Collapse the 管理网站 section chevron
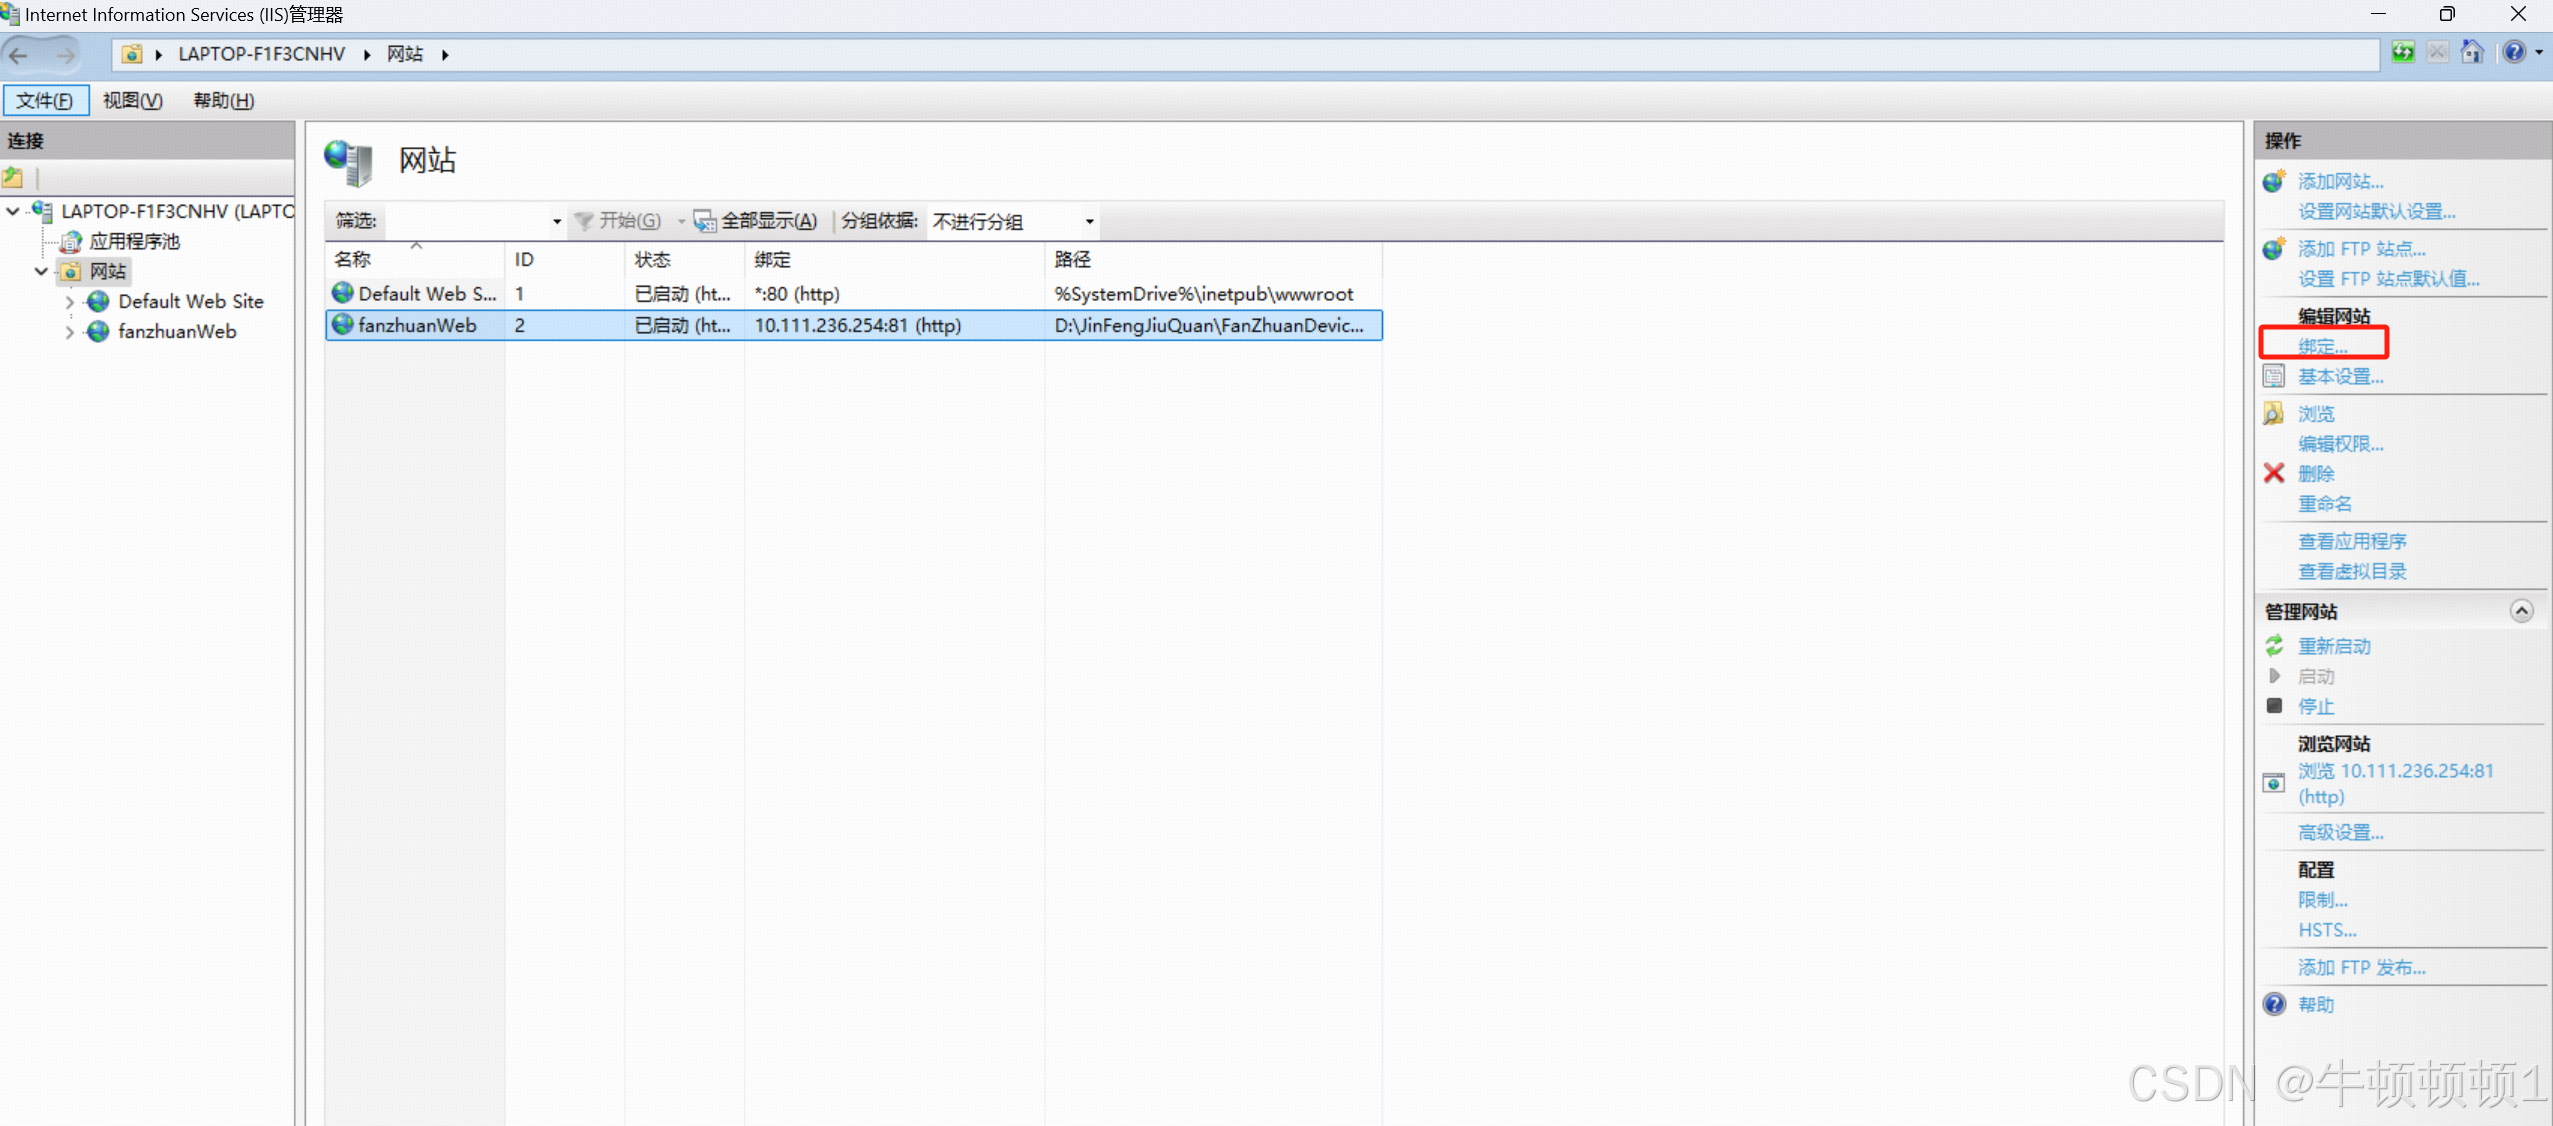 2521,611
